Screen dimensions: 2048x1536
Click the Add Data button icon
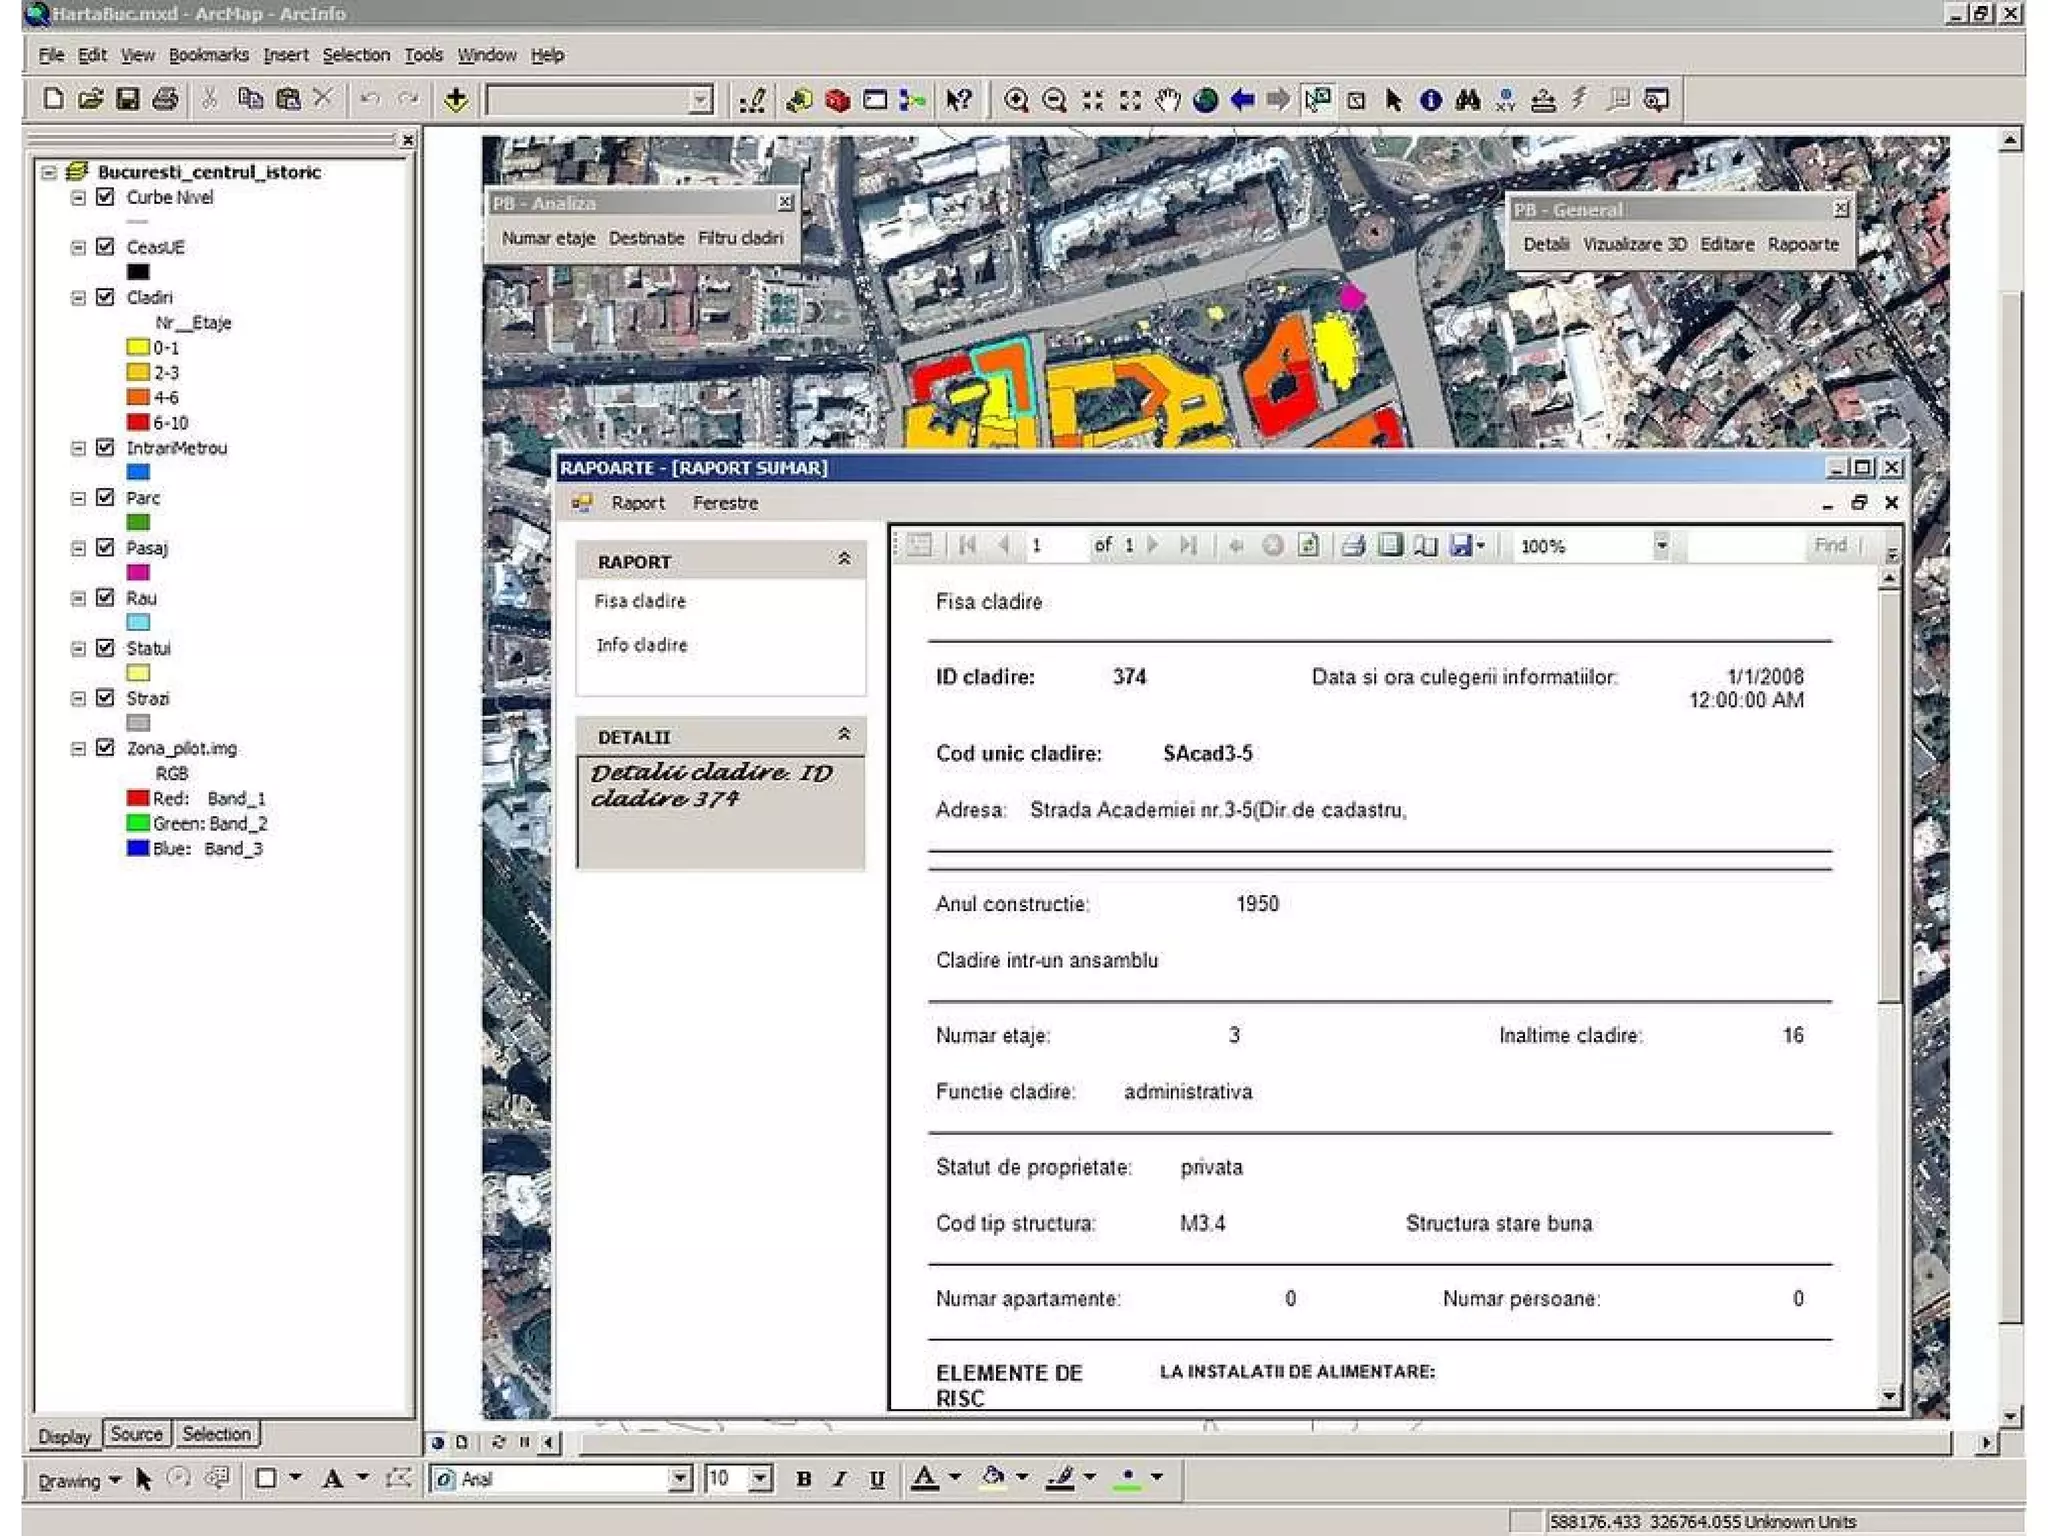(456, 100)
